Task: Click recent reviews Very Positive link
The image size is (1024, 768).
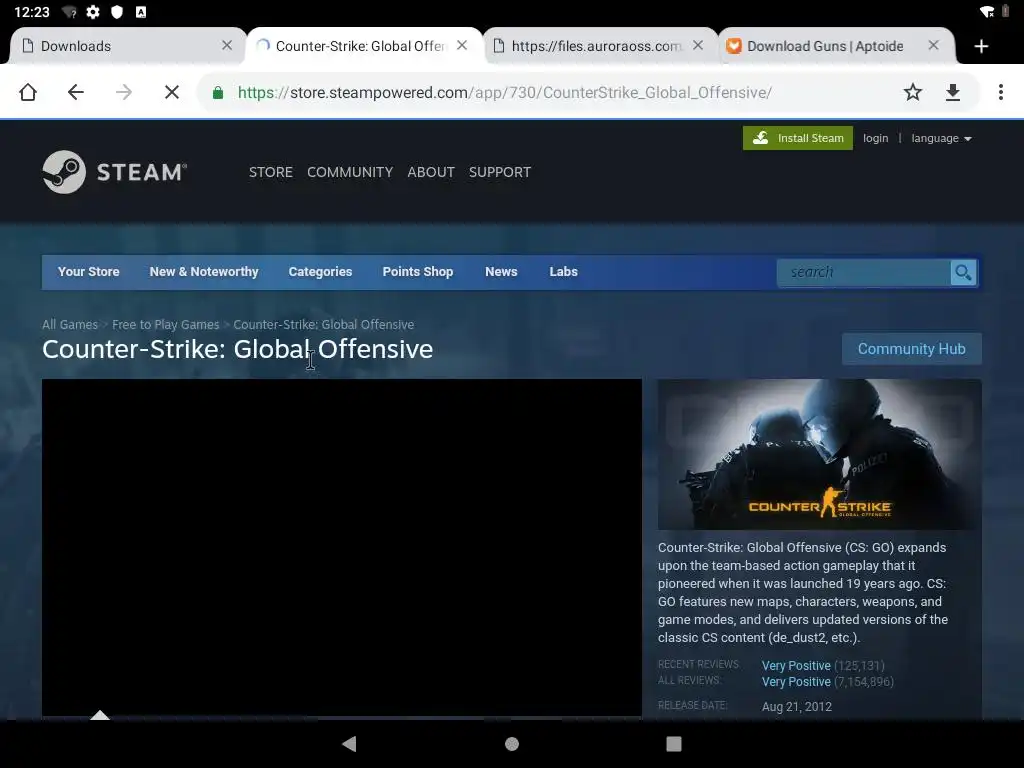Action: point(796,665)
